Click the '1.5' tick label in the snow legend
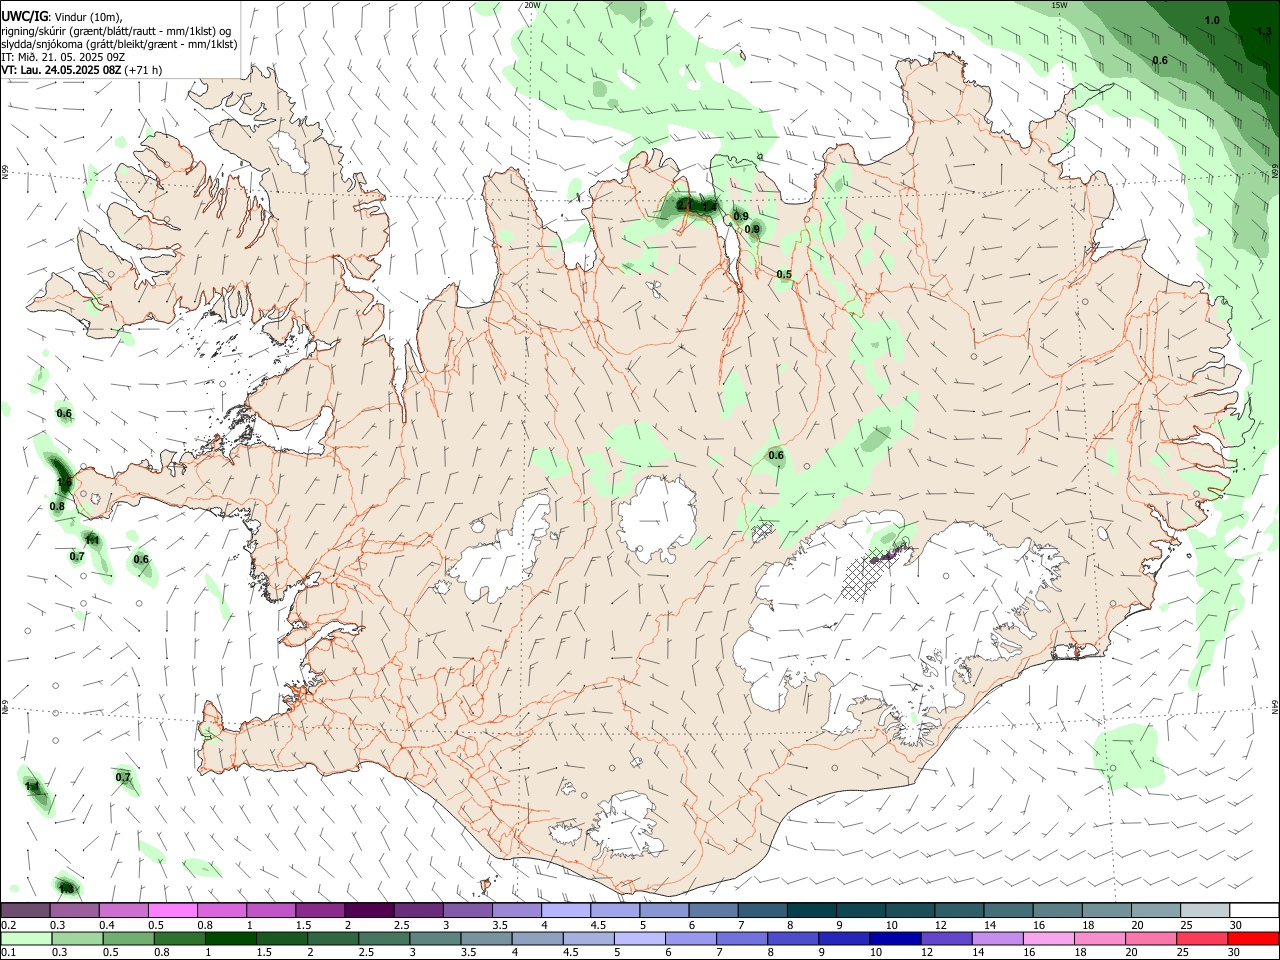1280x960 pixels. (302, 925)
